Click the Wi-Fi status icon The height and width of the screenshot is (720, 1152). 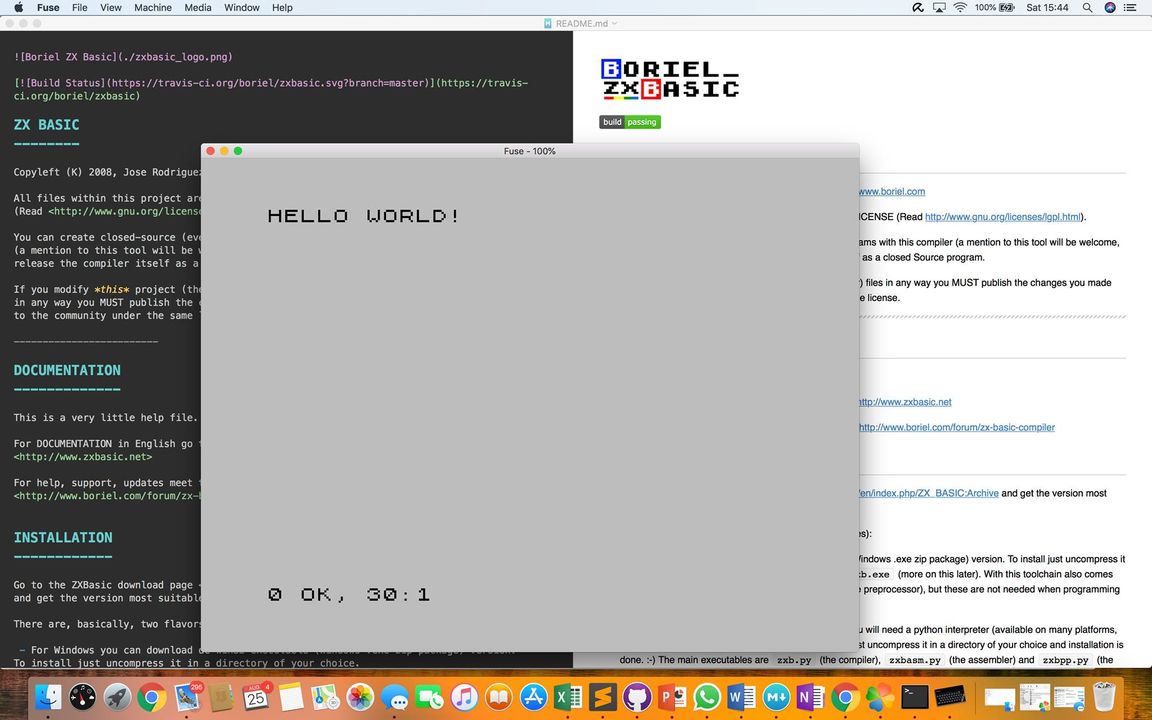tap(960, 7)
